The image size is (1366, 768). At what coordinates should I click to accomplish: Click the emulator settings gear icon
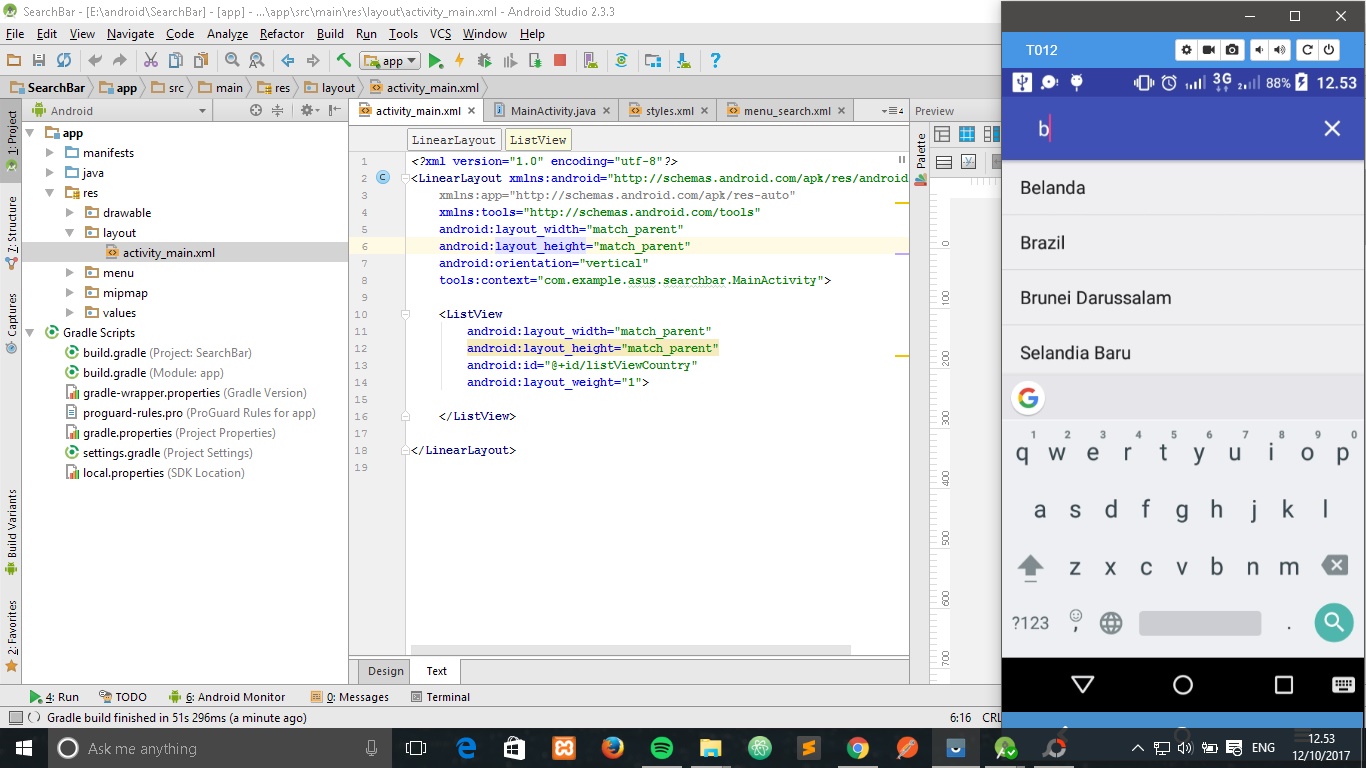tap(1186, 49)
